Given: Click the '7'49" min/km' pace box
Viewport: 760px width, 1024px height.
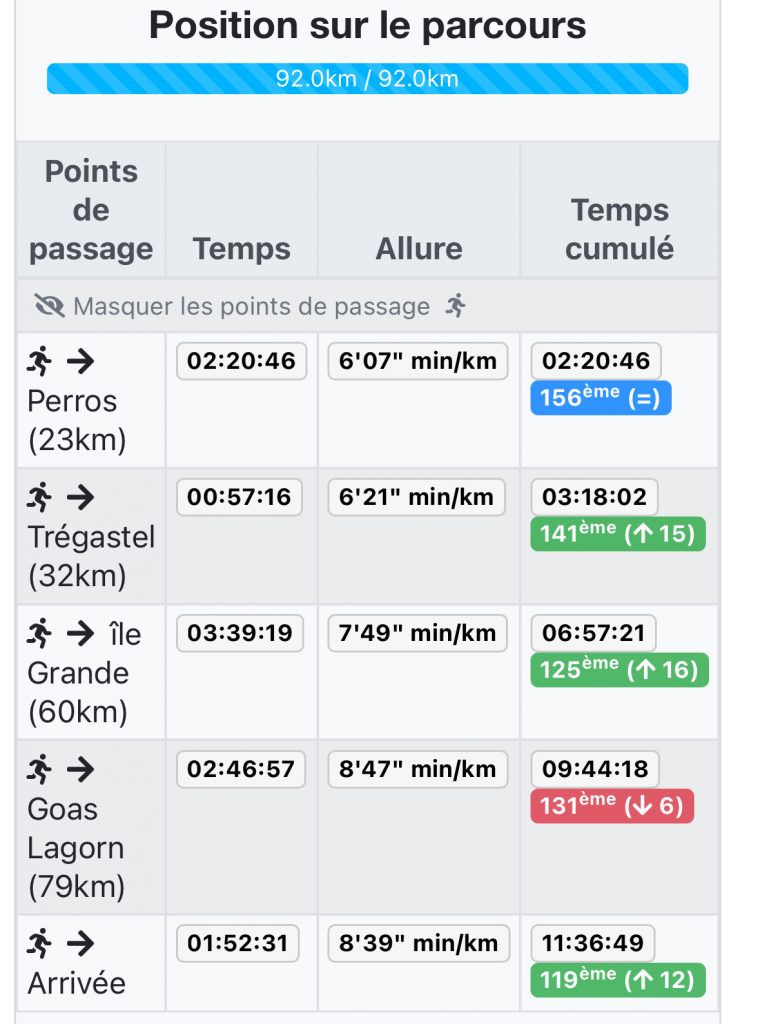Looking at the screenshot, I should coord(418,633).
